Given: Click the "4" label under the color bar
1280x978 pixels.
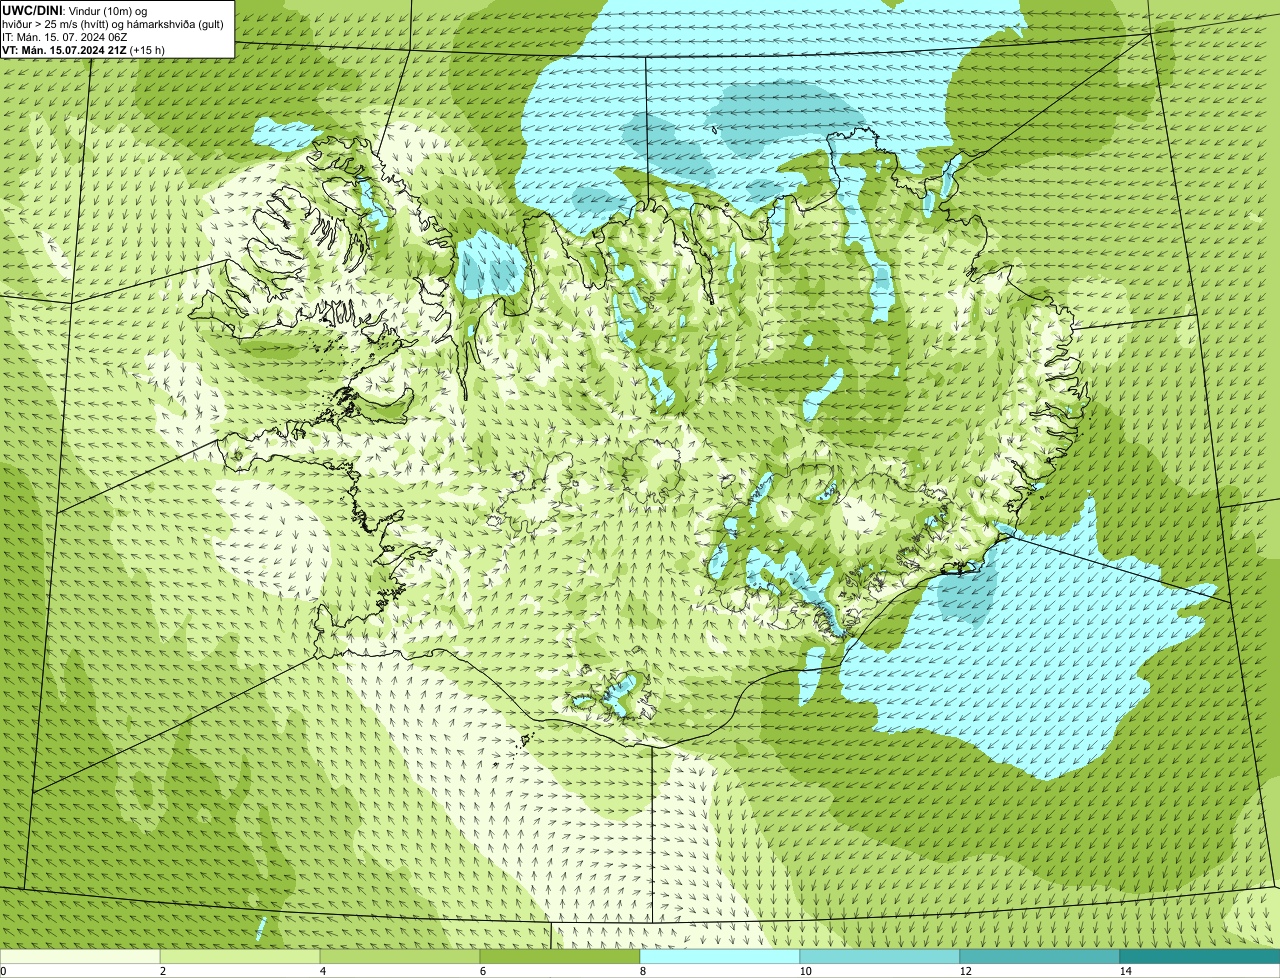Looking at the screenshot, I should (322, 971).
